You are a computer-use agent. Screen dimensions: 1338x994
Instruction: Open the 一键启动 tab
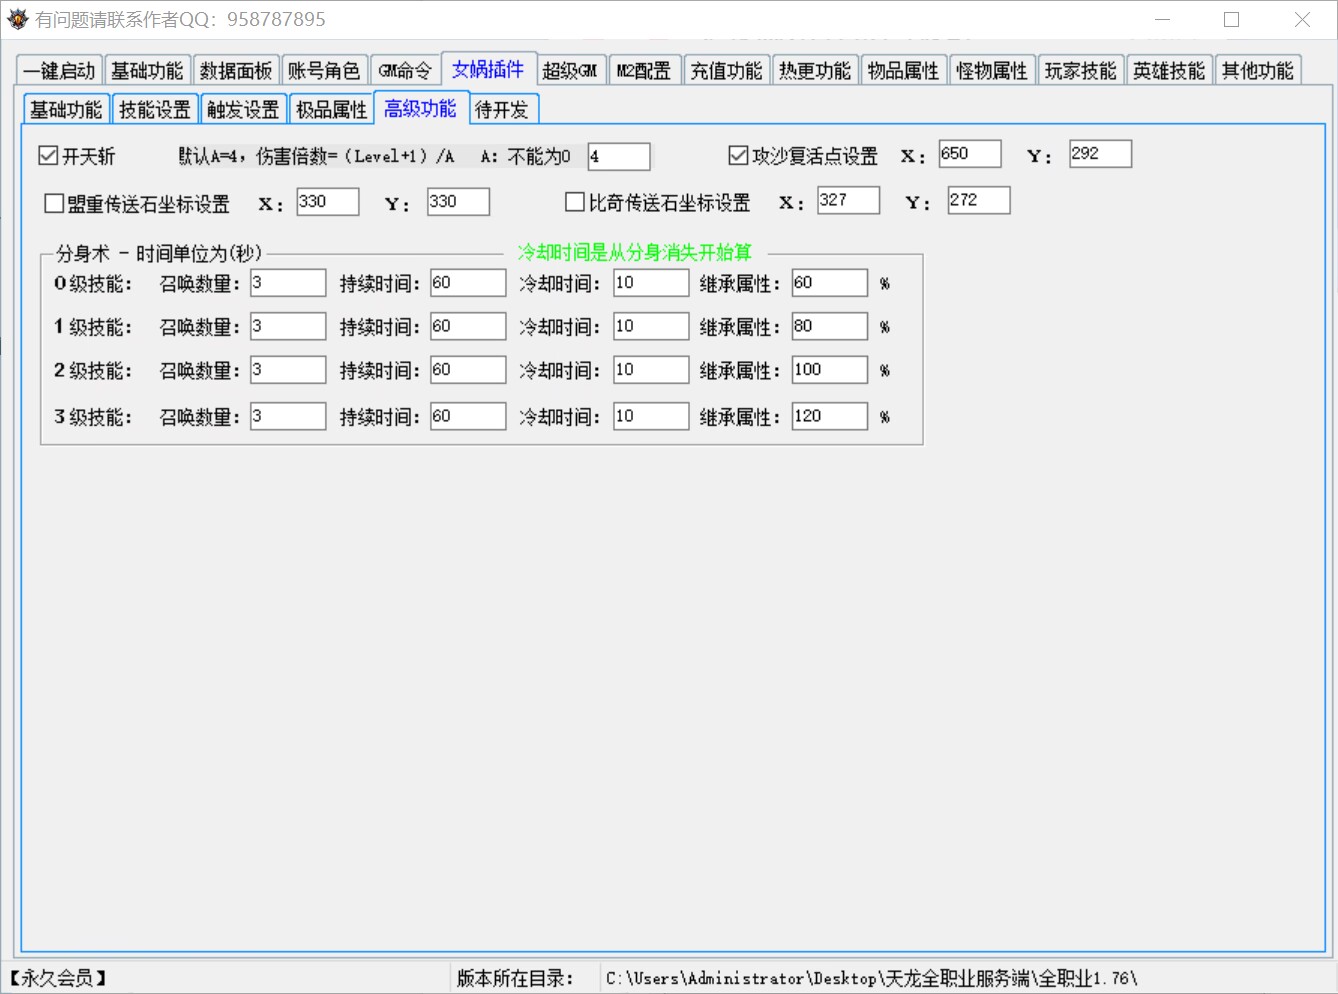point(59,70)
